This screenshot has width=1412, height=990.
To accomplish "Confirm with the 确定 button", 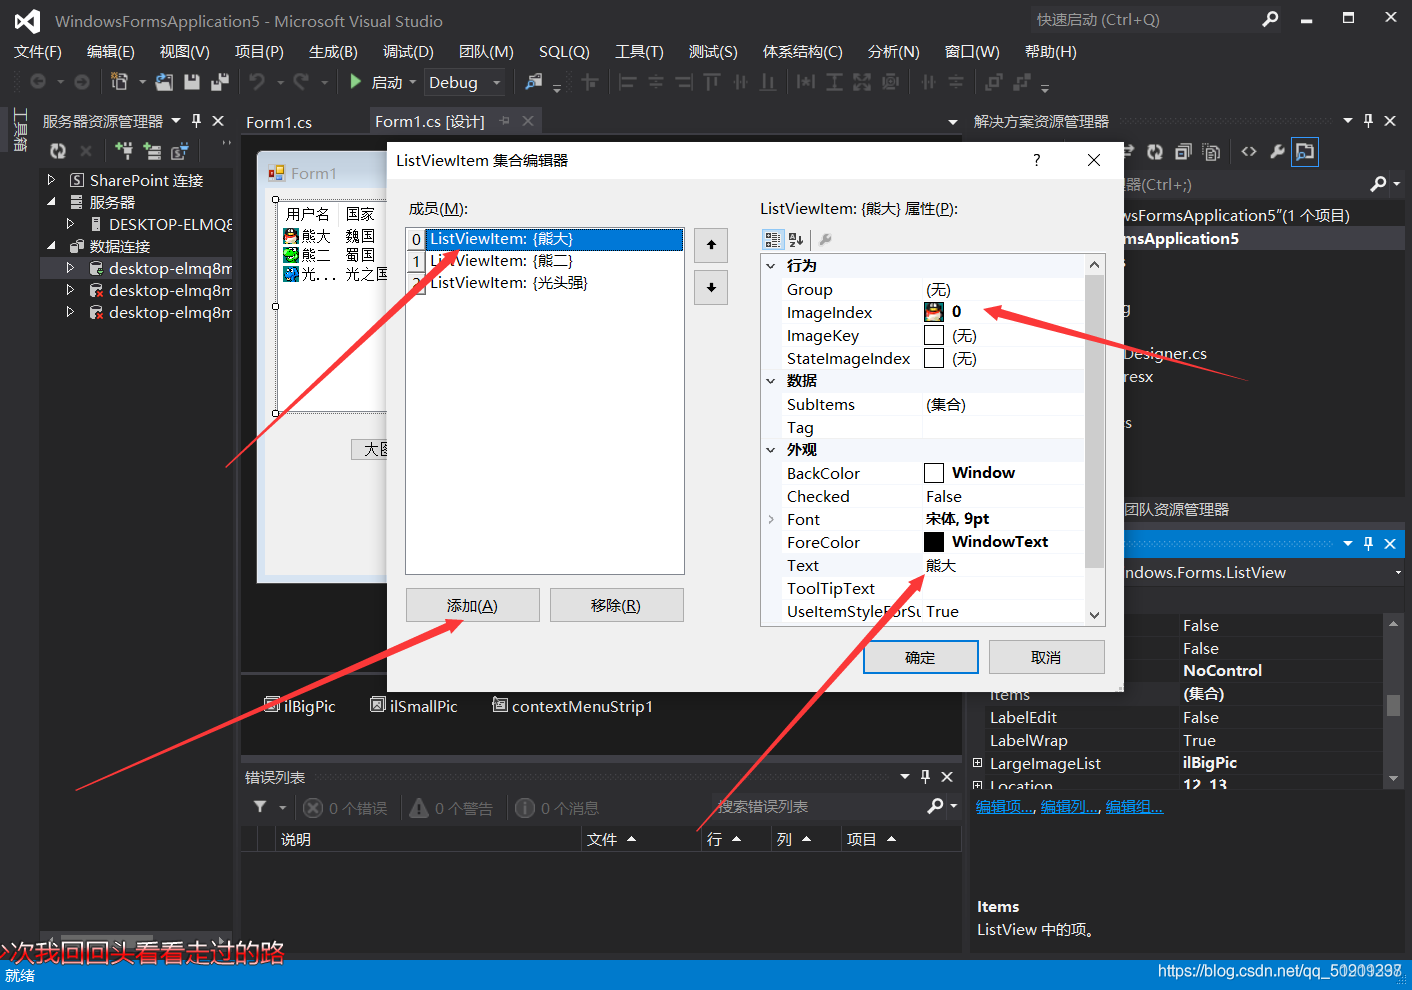I will point(920,657).
